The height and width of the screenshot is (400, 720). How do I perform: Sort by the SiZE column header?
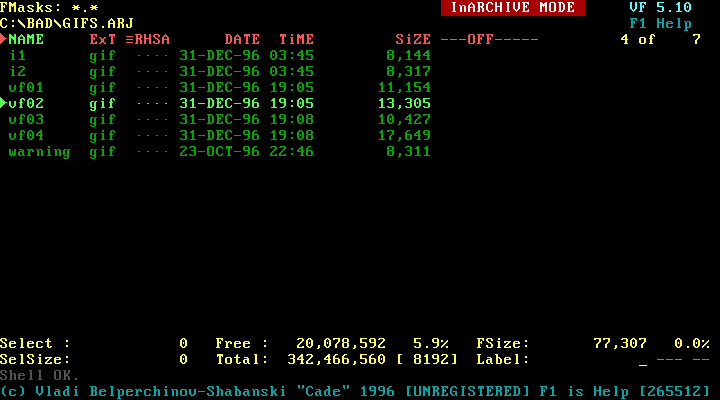412,39
